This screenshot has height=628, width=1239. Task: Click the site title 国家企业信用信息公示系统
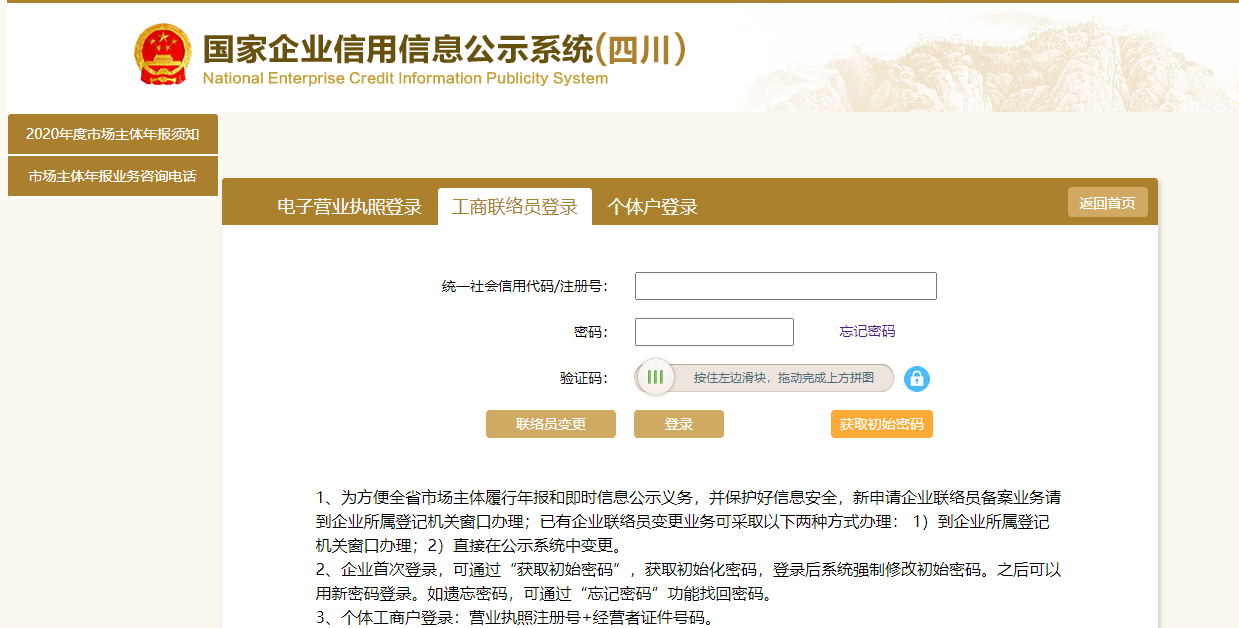point(444,49)
